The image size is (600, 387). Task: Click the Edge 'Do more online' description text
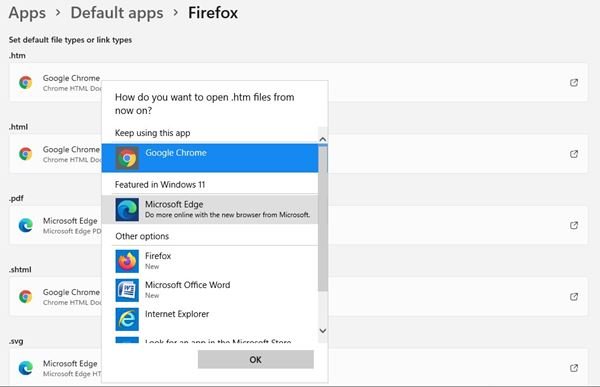pyautogui.click(x=227, y=215)
